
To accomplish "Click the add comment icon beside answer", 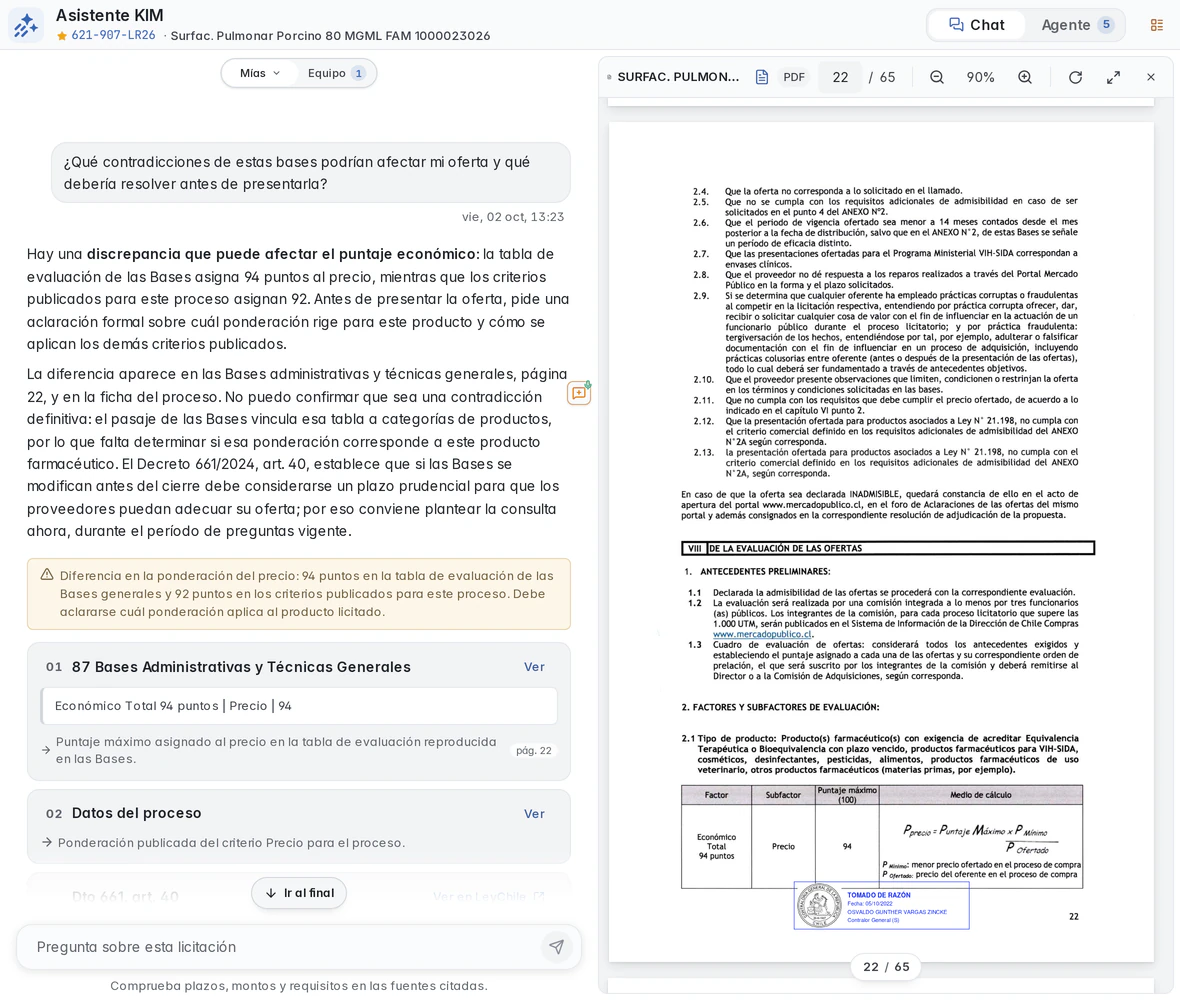I will 579,393.
